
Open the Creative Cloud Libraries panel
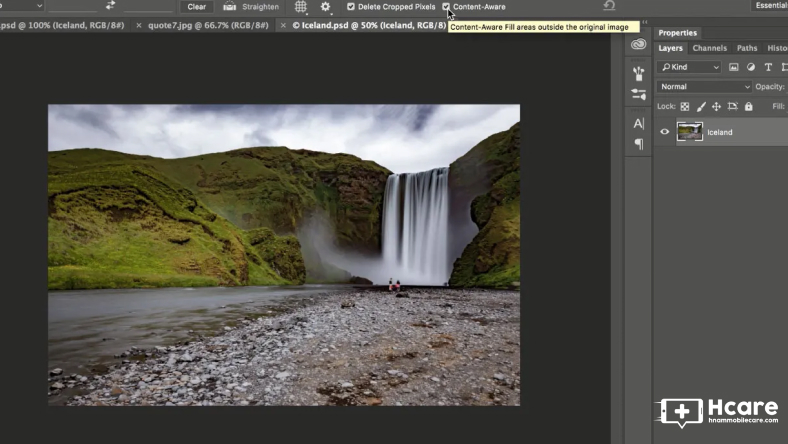pyautogui.click(x=638, y=44)
